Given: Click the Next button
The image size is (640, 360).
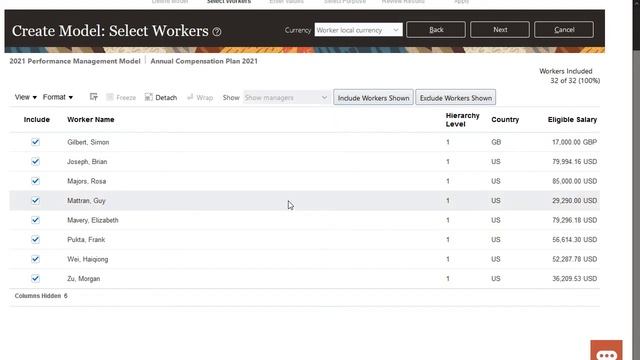Looking at the screenshot, I should [500, 30].
